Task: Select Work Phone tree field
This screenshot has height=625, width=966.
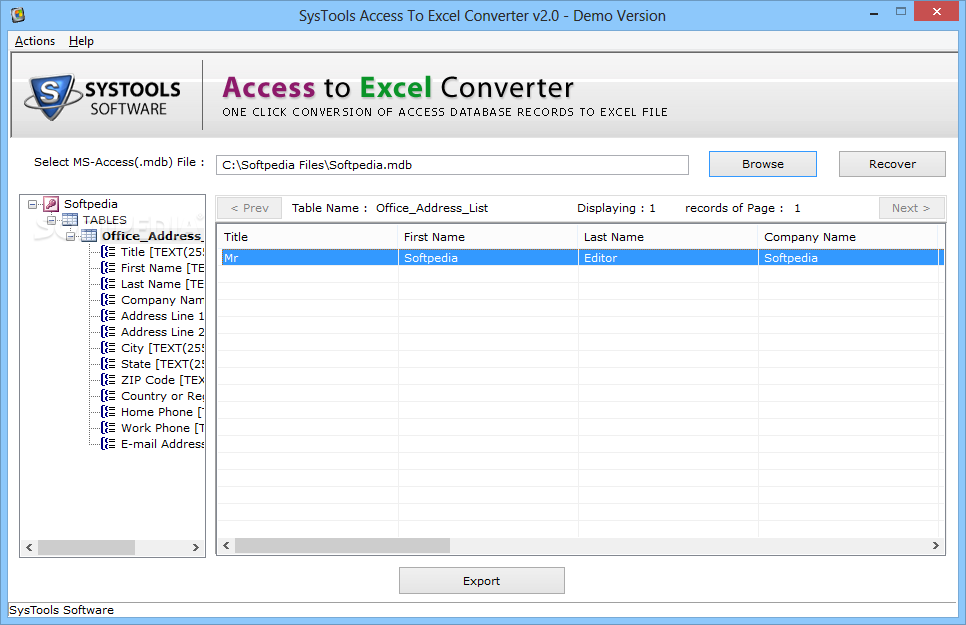Action: click(x=162, y=428)
